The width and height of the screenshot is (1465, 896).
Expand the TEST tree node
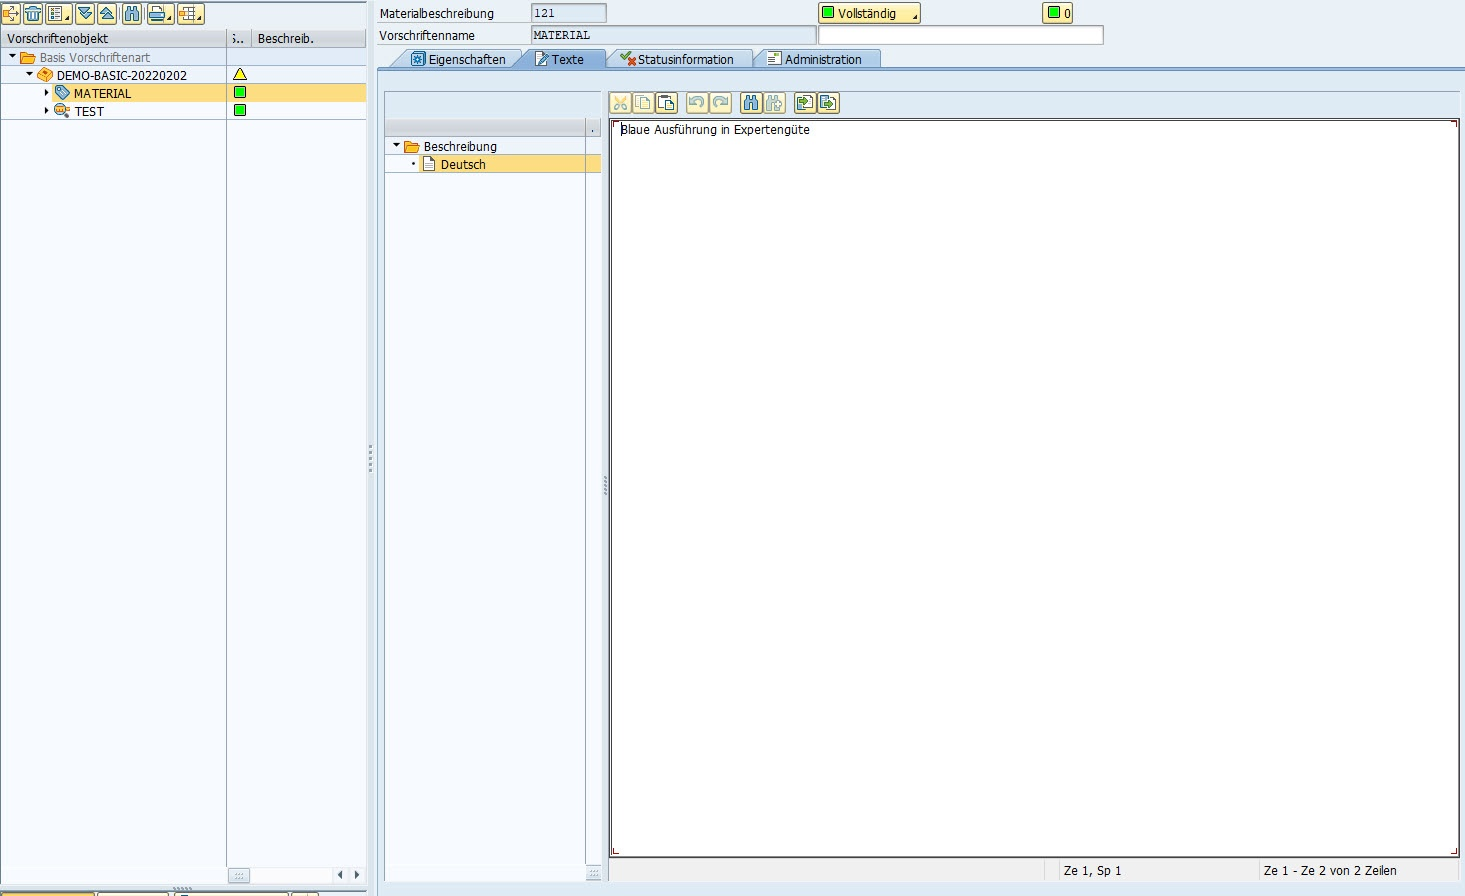pyautogui.click(x=46, y=111)
